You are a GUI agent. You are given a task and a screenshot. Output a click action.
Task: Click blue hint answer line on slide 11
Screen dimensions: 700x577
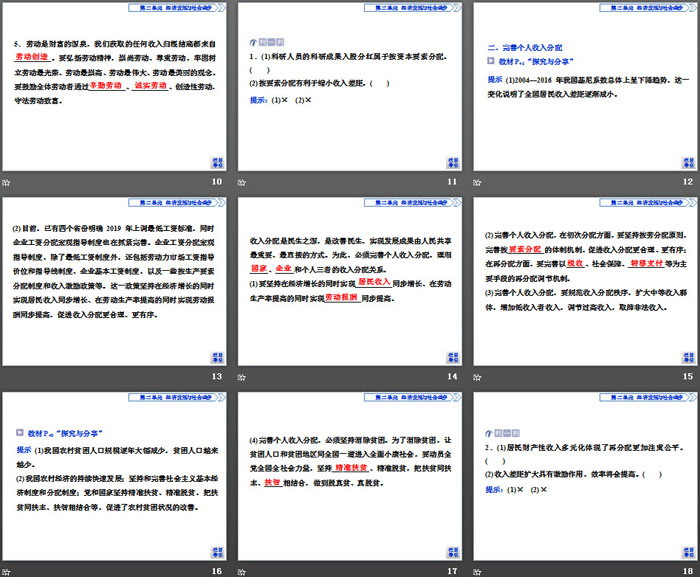(x=281, y=100)
